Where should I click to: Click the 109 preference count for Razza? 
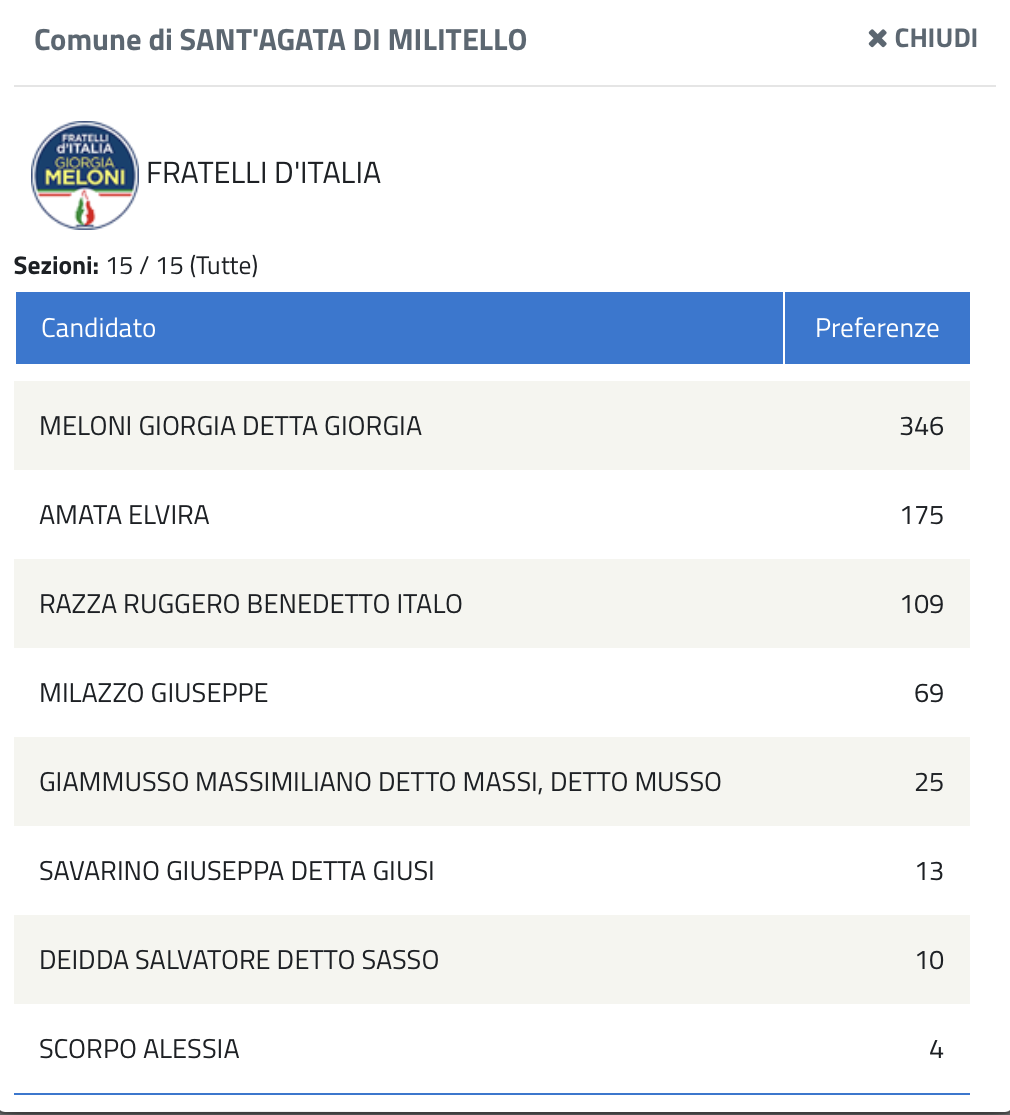click(921, 604)
